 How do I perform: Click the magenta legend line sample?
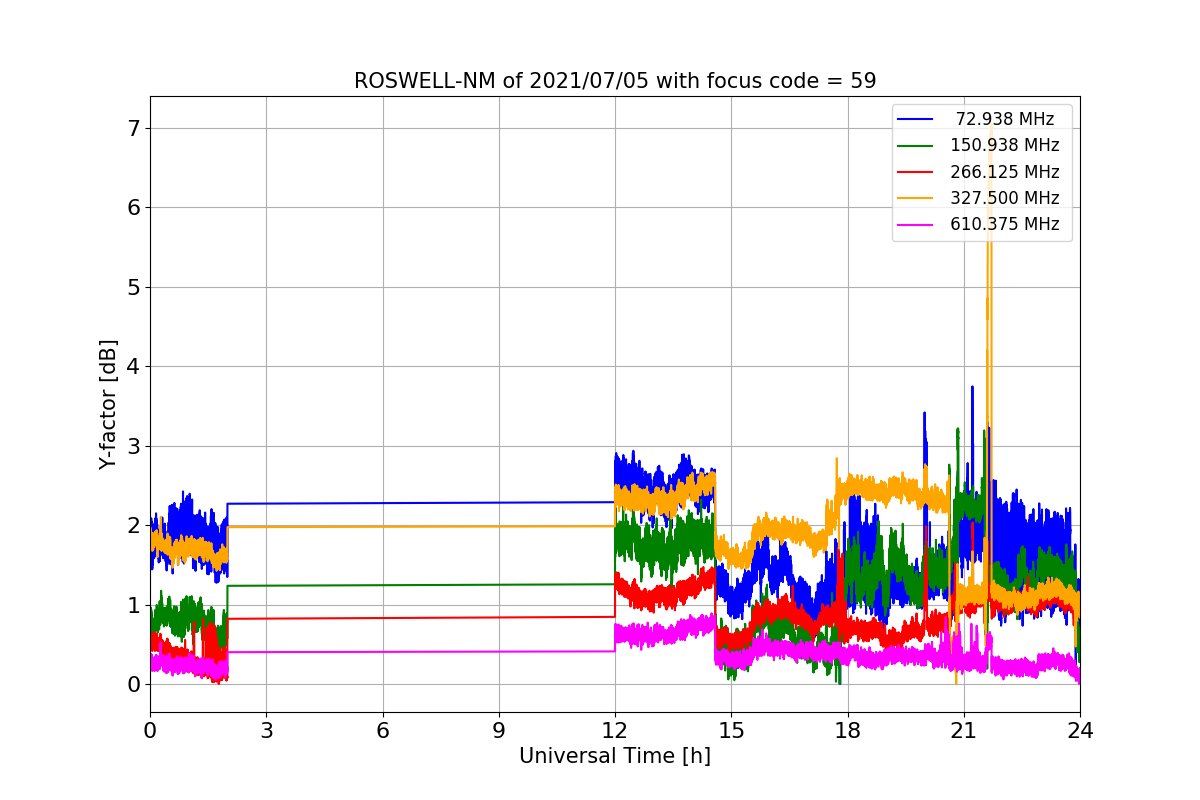tap(917, 225)
